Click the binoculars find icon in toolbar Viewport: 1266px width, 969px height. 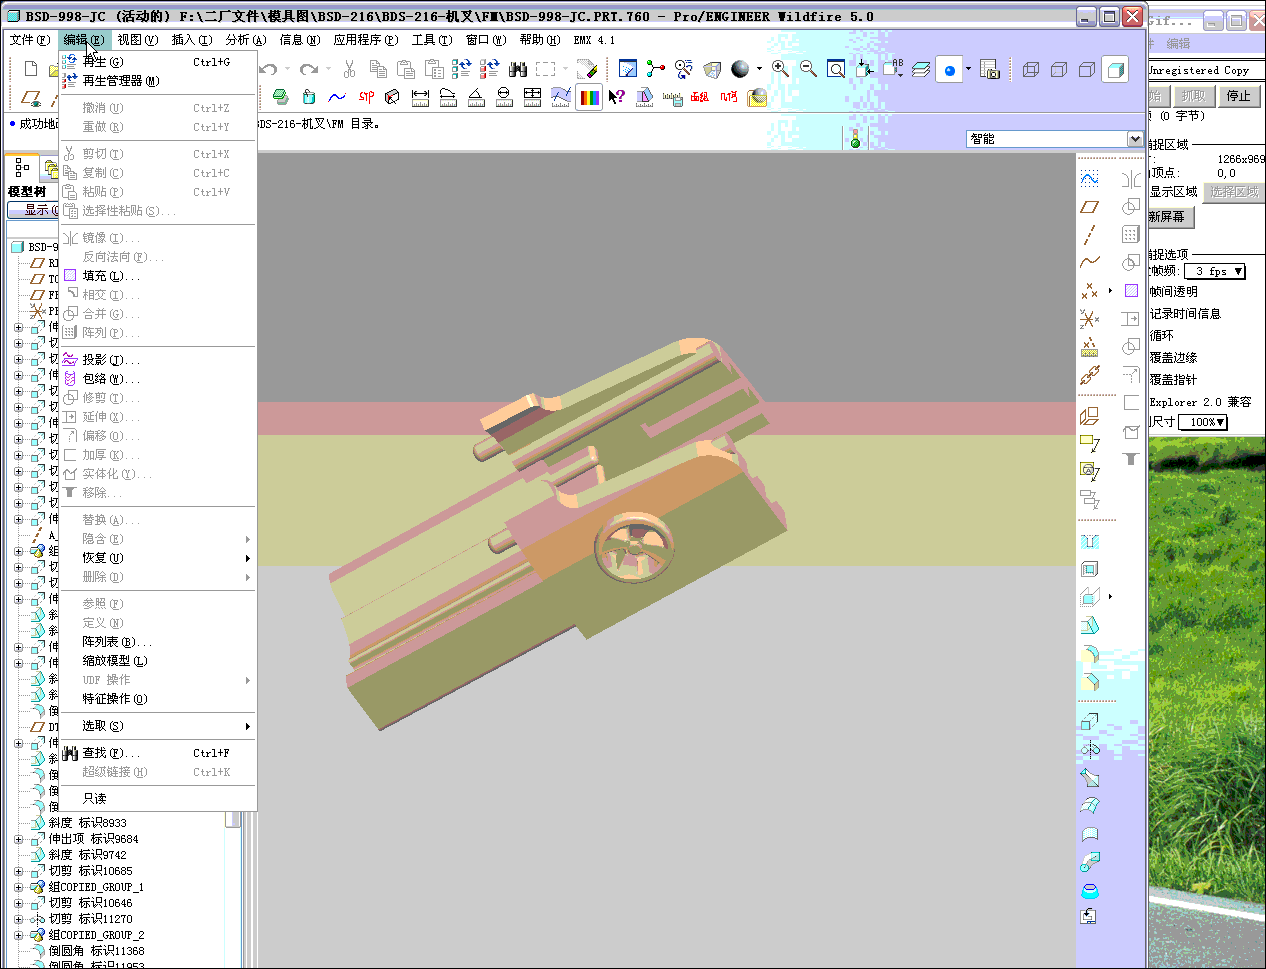(518, 69)
